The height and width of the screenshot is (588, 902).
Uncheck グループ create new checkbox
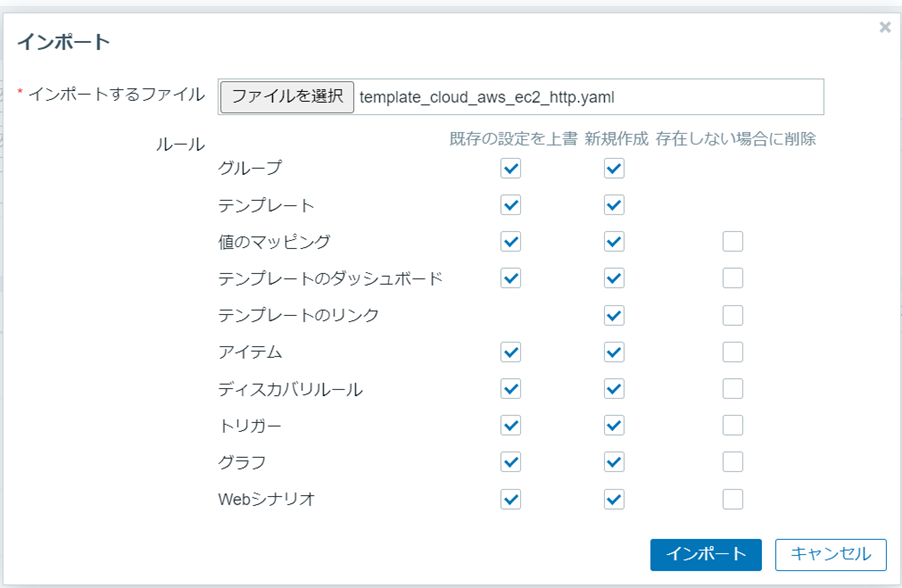[614, 168]
